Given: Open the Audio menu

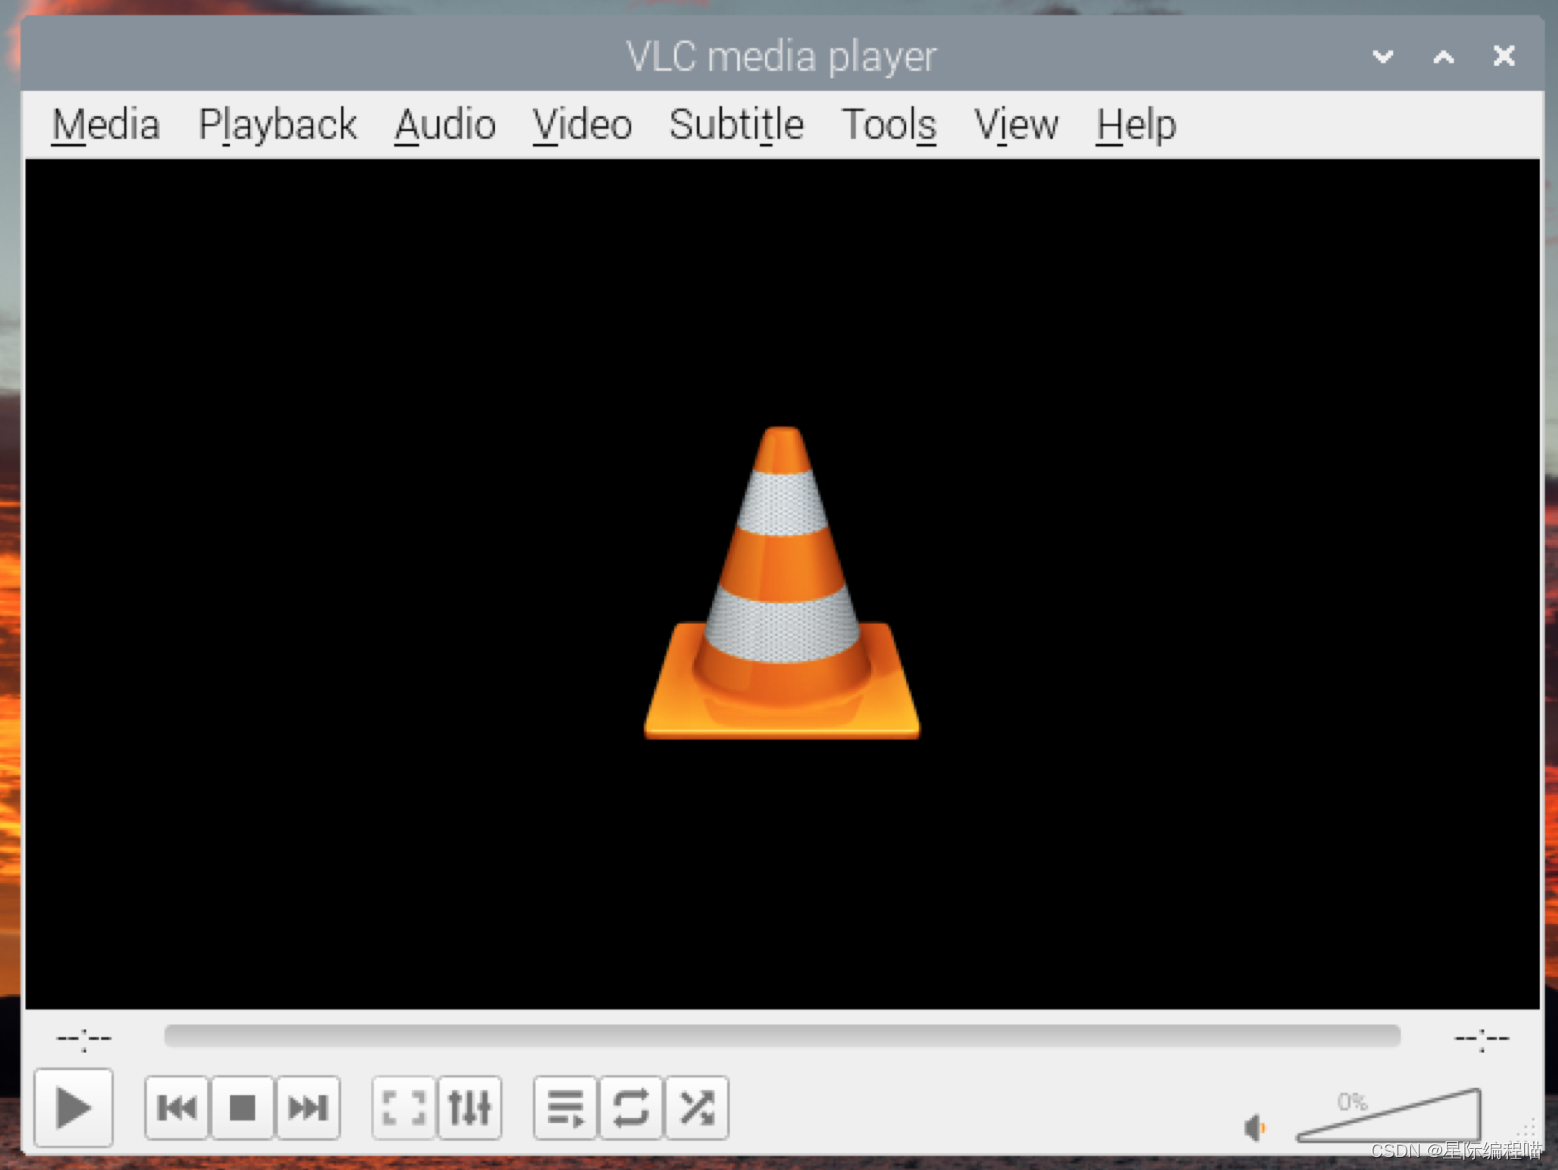Looking at the screenshot, I should pyautogui.click(x=445, y=125).
